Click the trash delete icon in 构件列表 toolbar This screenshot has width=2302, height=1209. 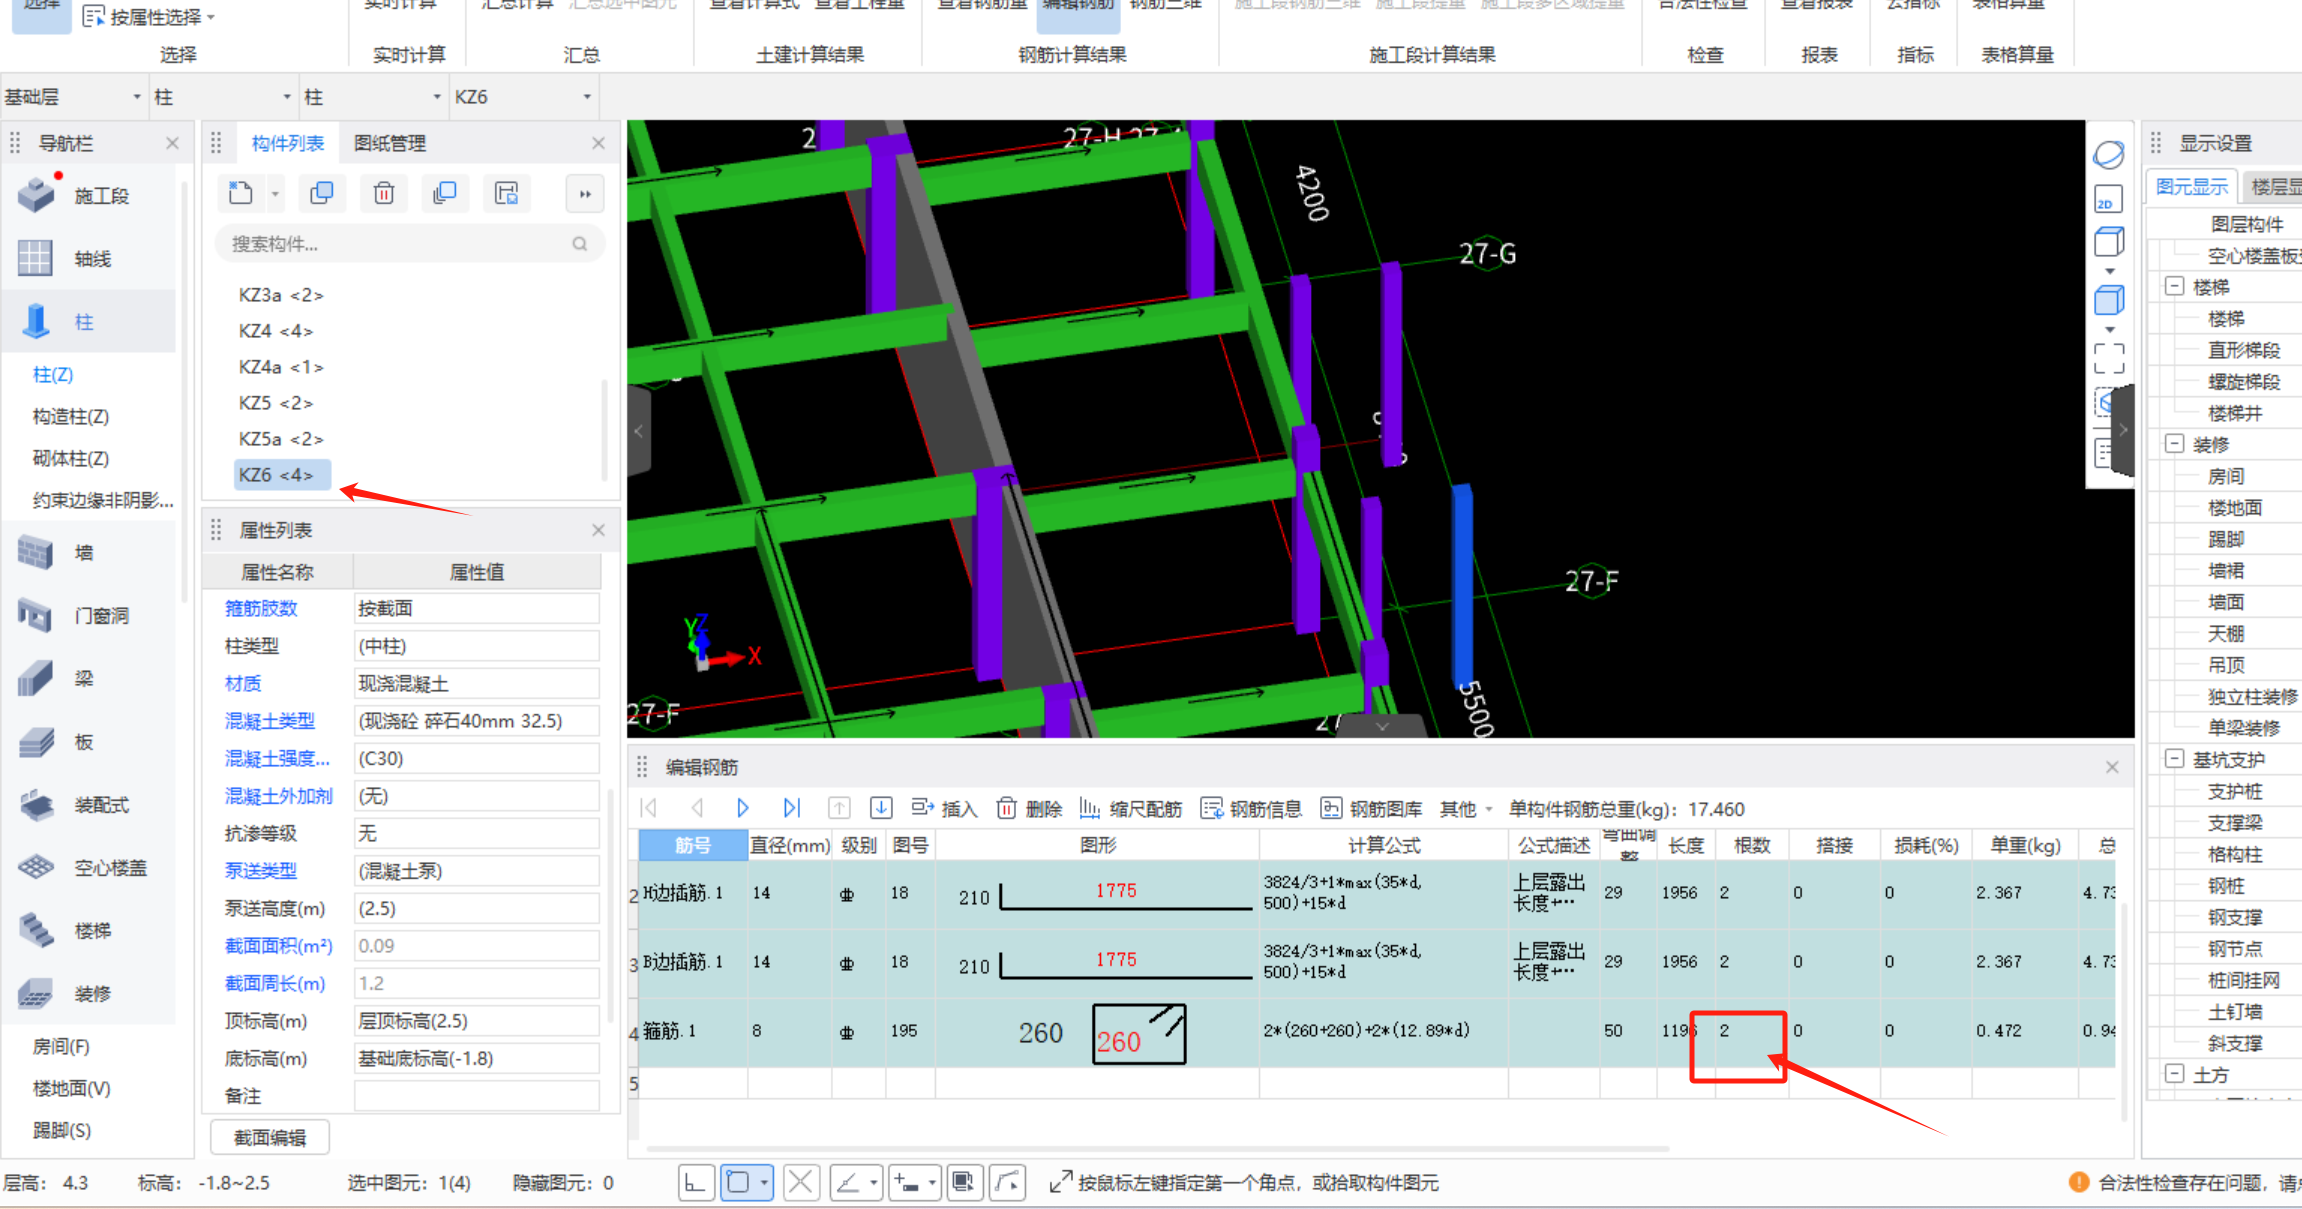click(x=384, y=193)
